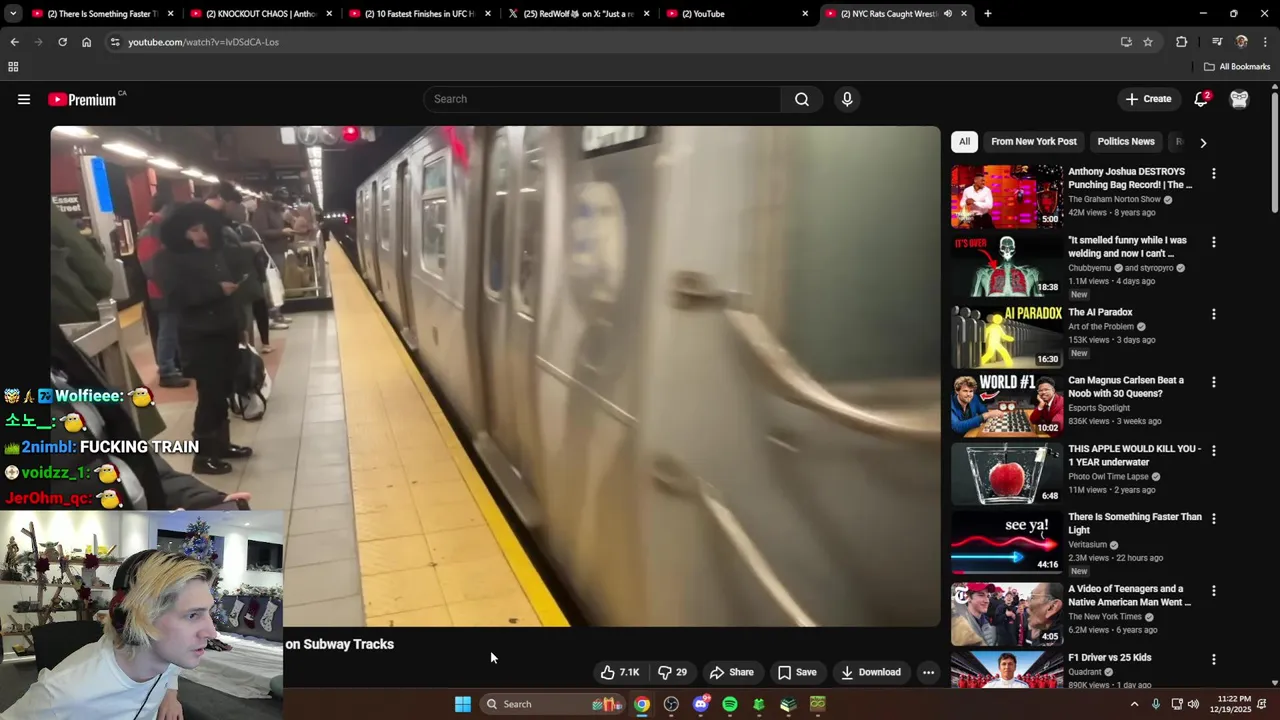The width and height of the screenshot is (1280, 720).
Task: Switch to 10 Fastest Finishes in UFC tab
Action: click(x=420, y=14)
